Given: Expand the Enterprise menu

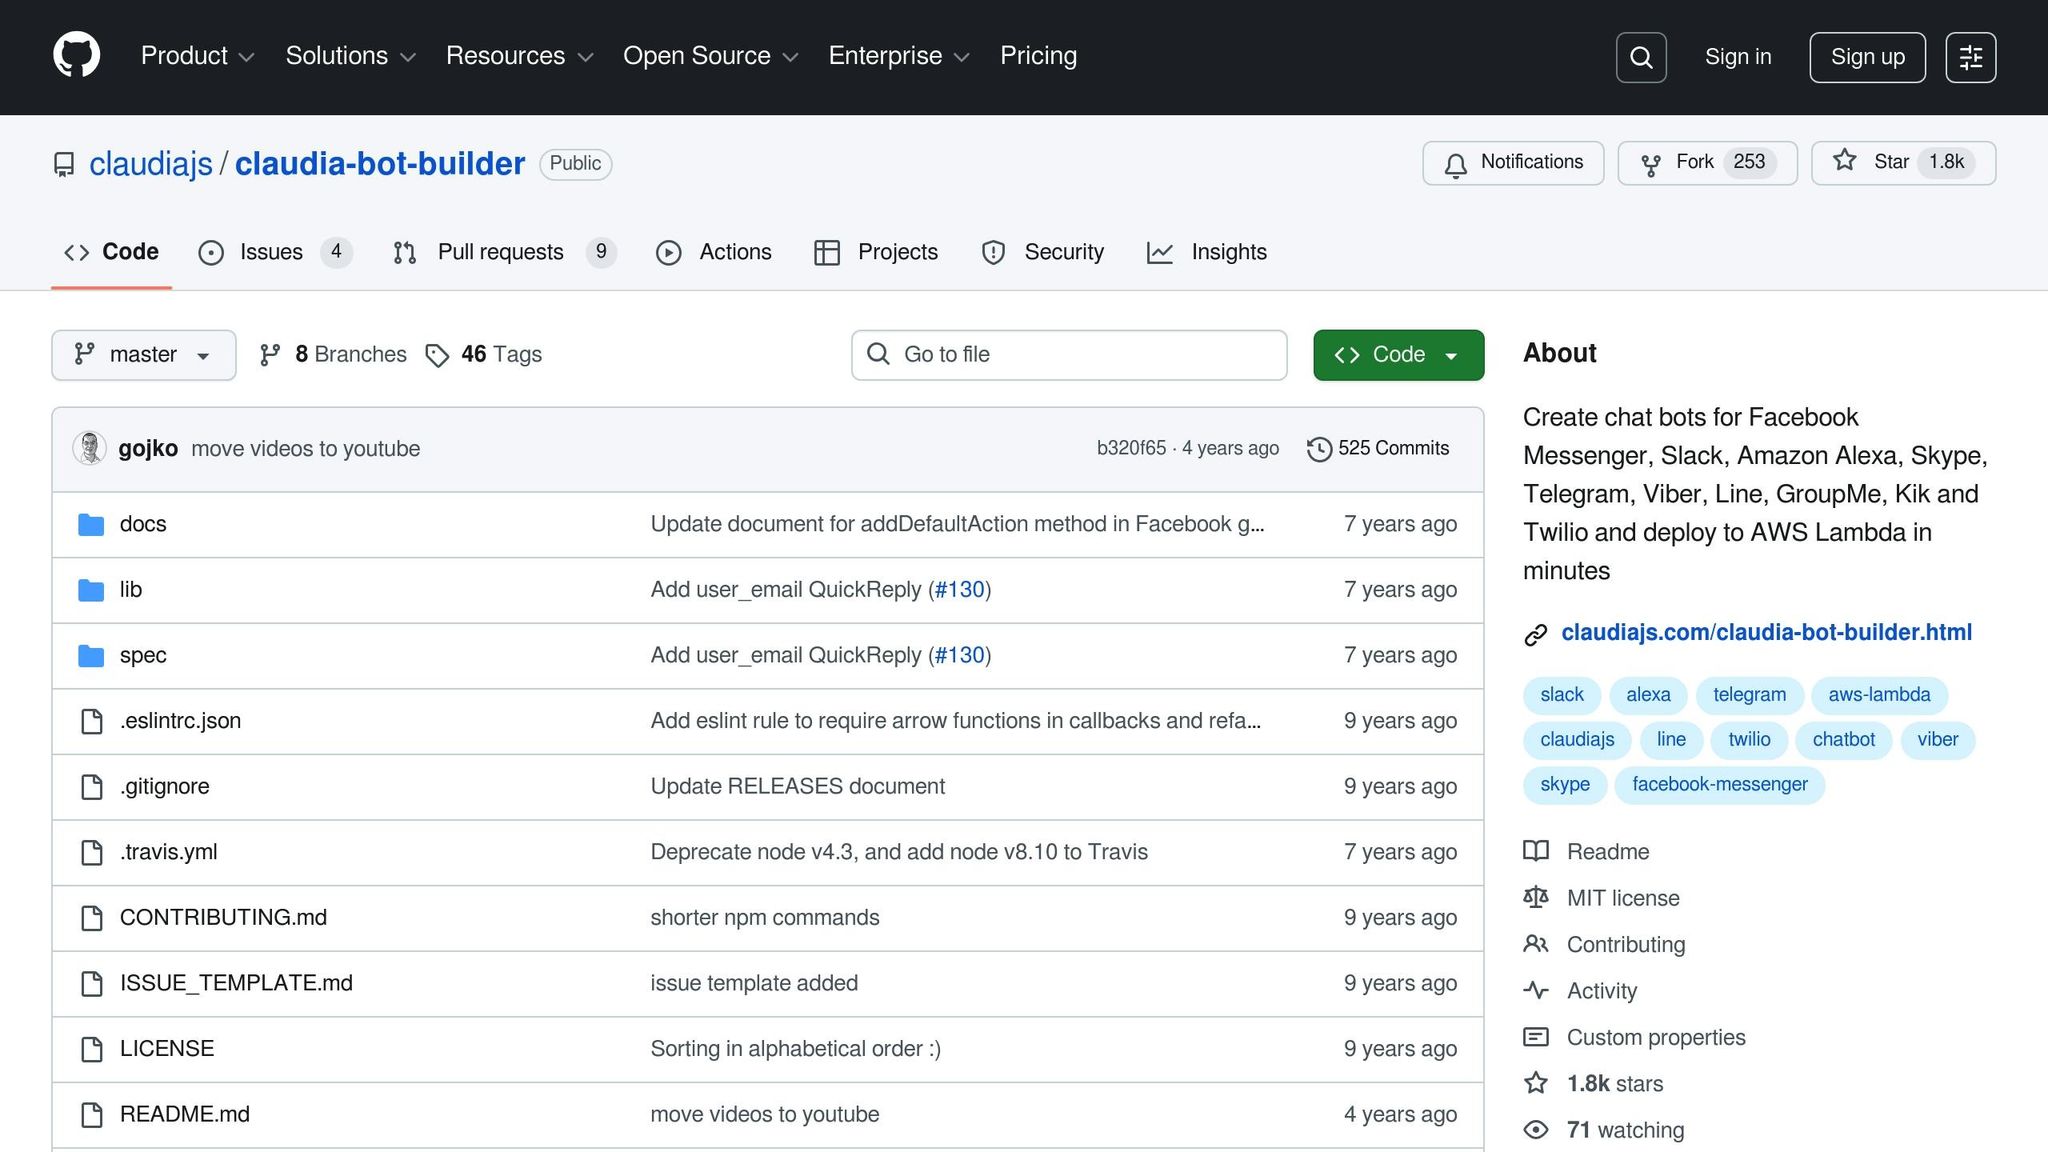Looking at the screenshot, I should tap(899, 56).
